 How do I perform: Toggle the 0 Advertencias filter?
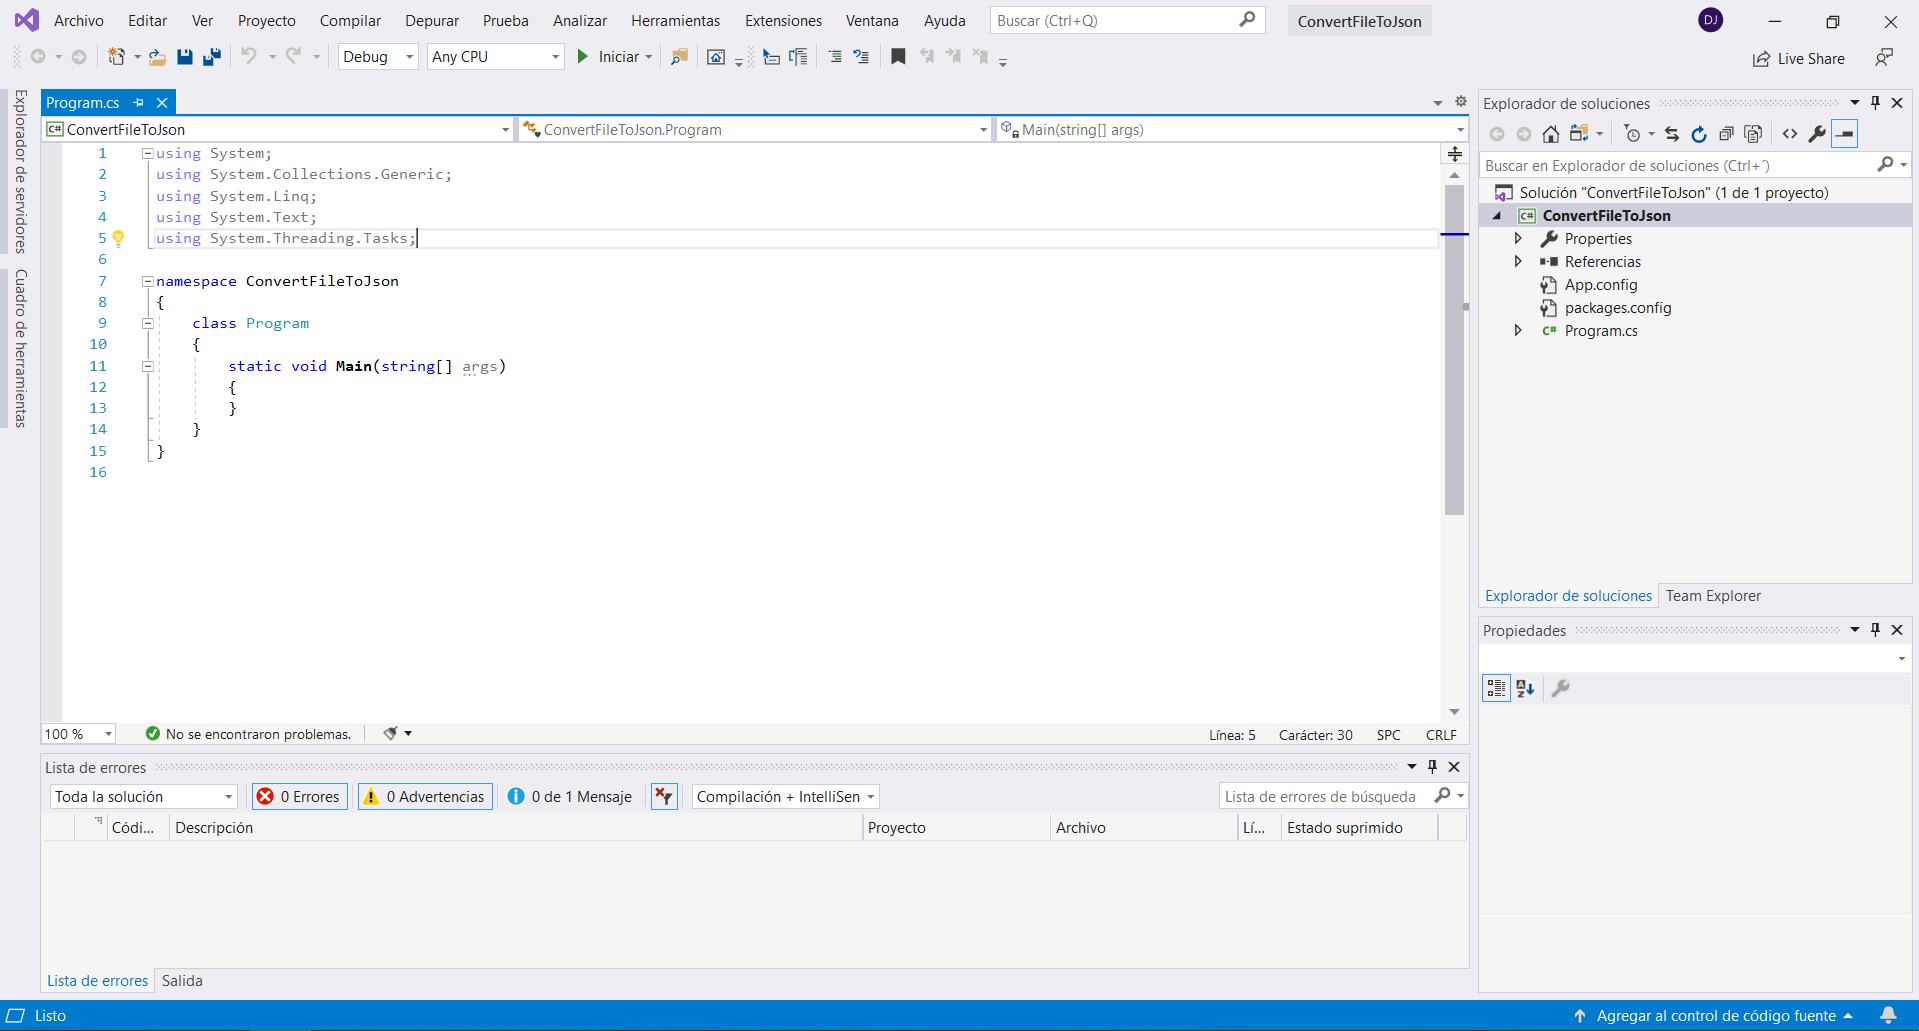click(425, 797)
